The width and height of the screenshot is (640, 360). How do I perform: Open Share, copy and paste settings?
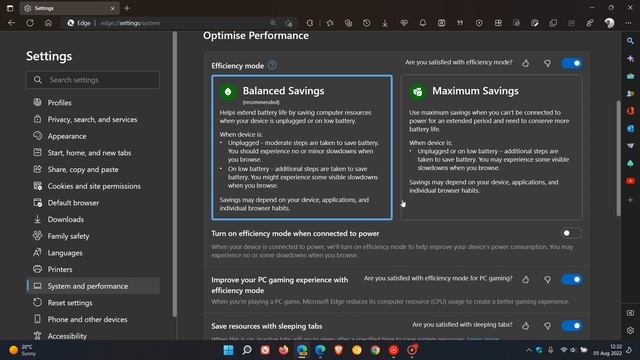(93, 169)
